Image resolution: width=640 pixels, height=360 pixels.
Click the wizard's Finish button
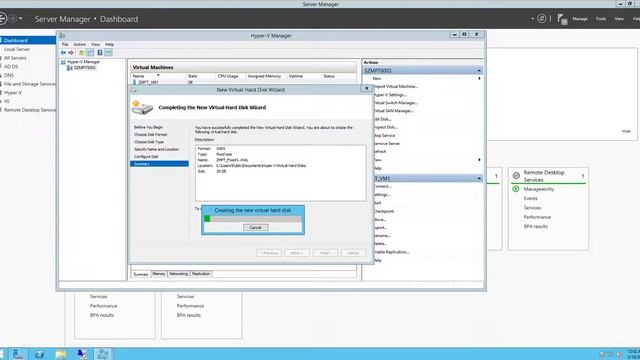click(325, 253)
